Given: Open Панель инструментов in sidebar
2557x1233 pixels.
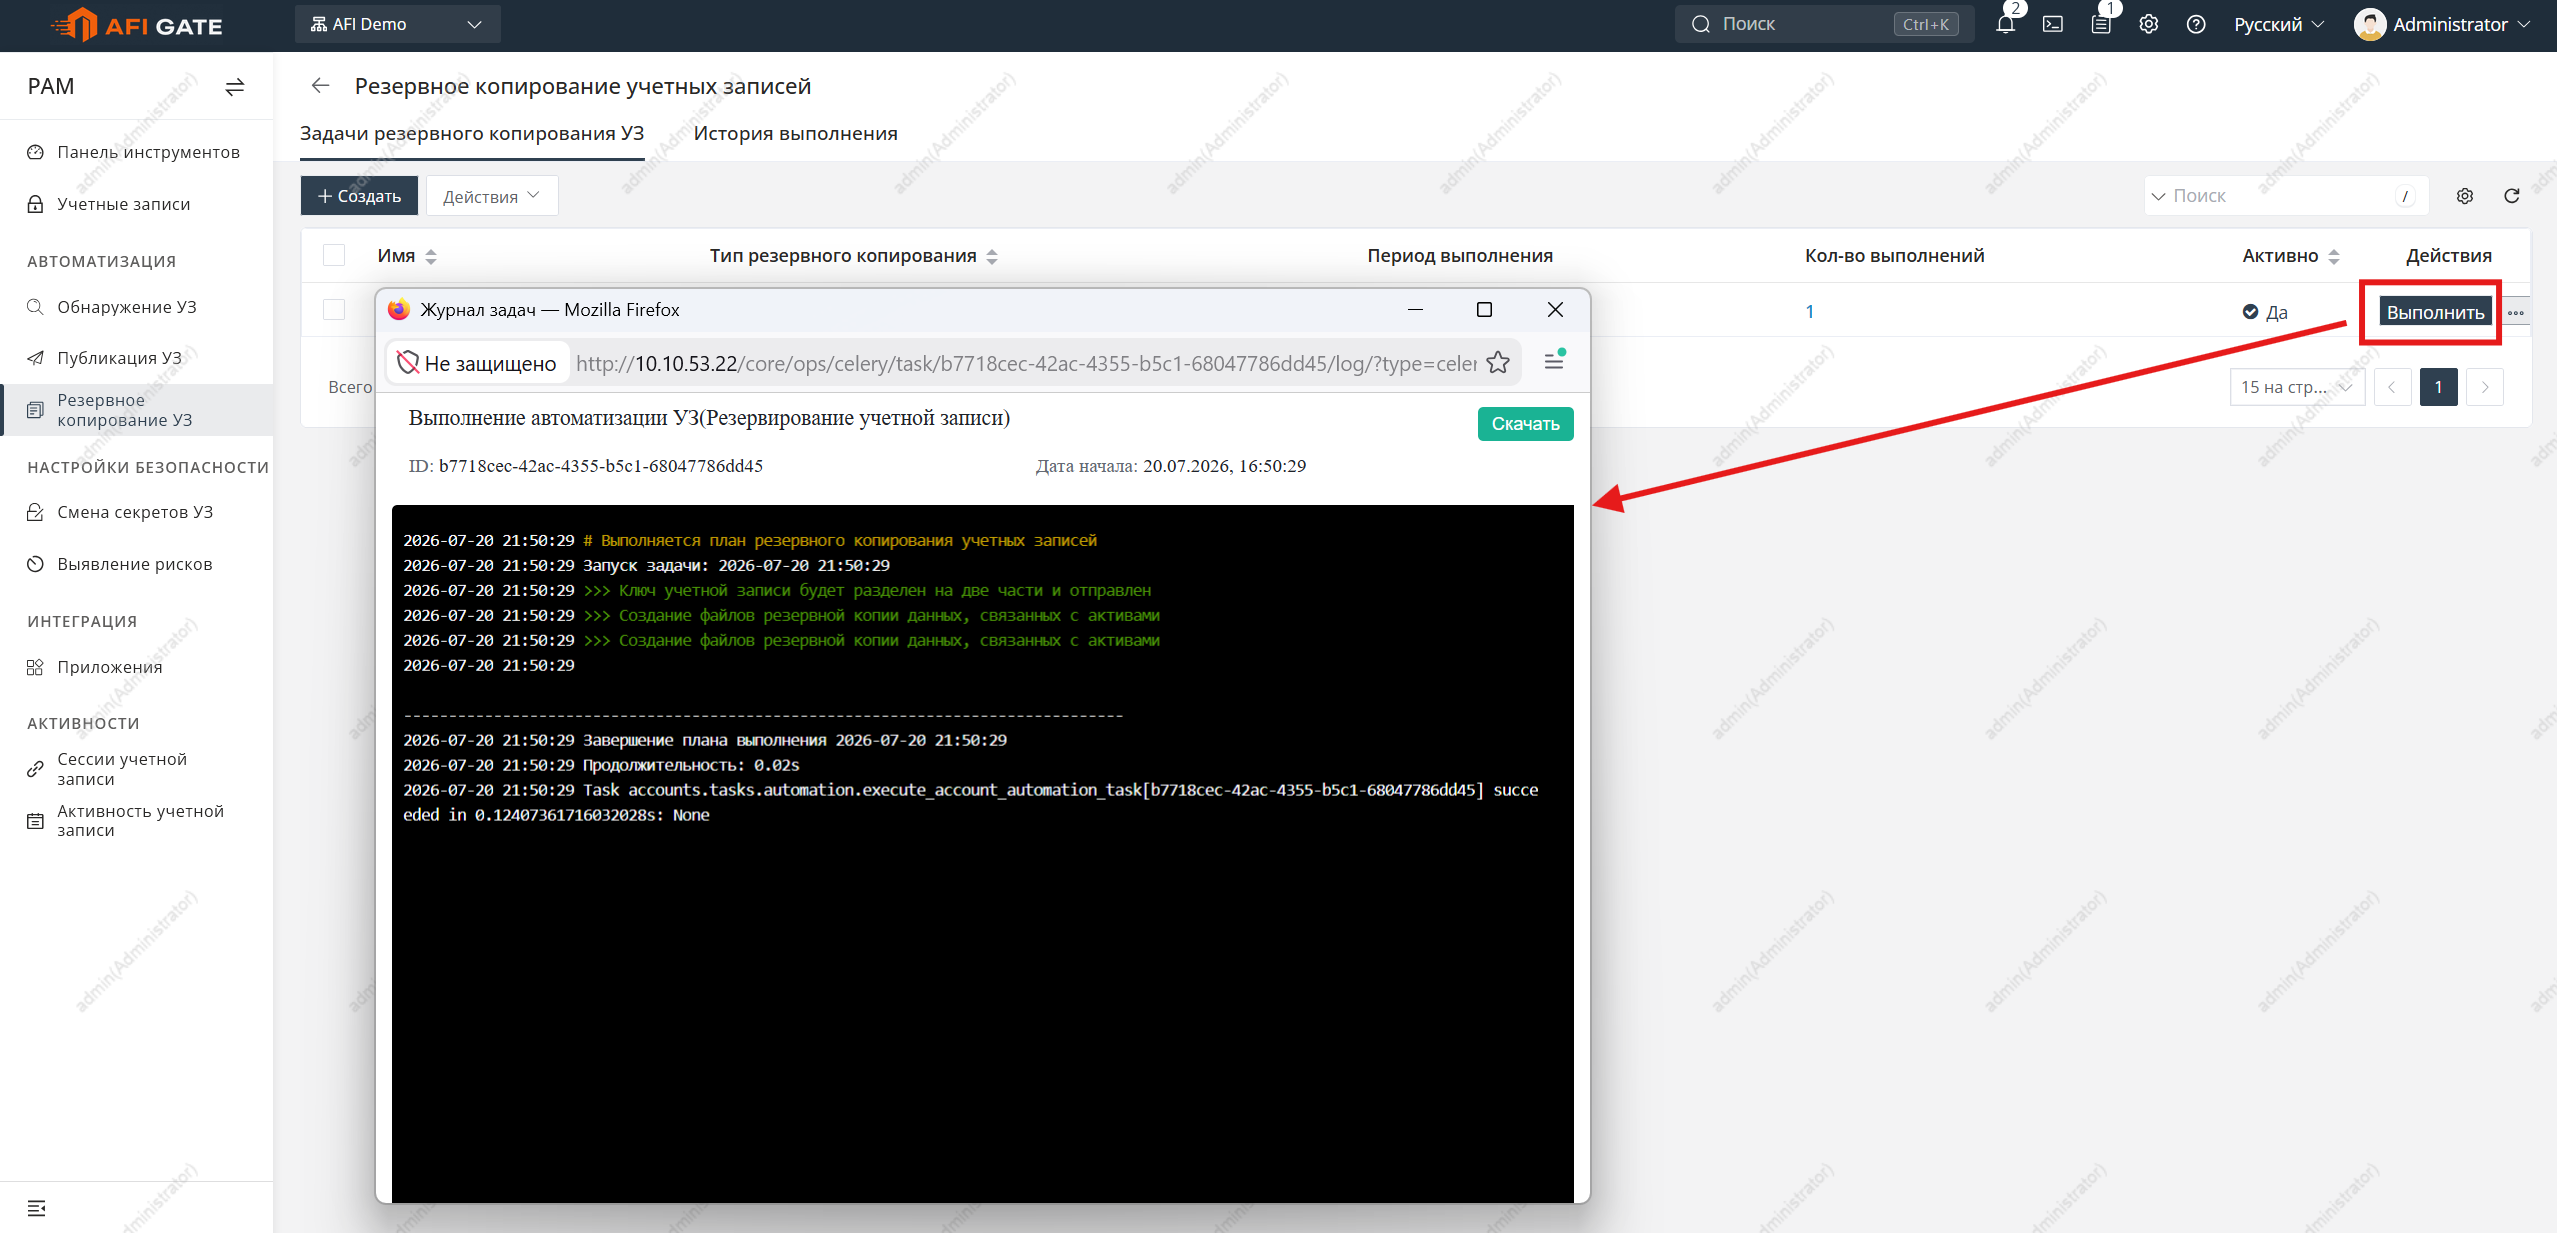Looking at the screenshot, I should 137,152.
